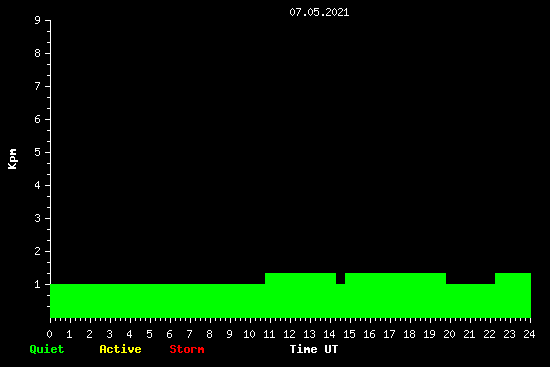This screenshot has width=550, height=367.
Task: Click the Time UT axis label
Action: 314,349
